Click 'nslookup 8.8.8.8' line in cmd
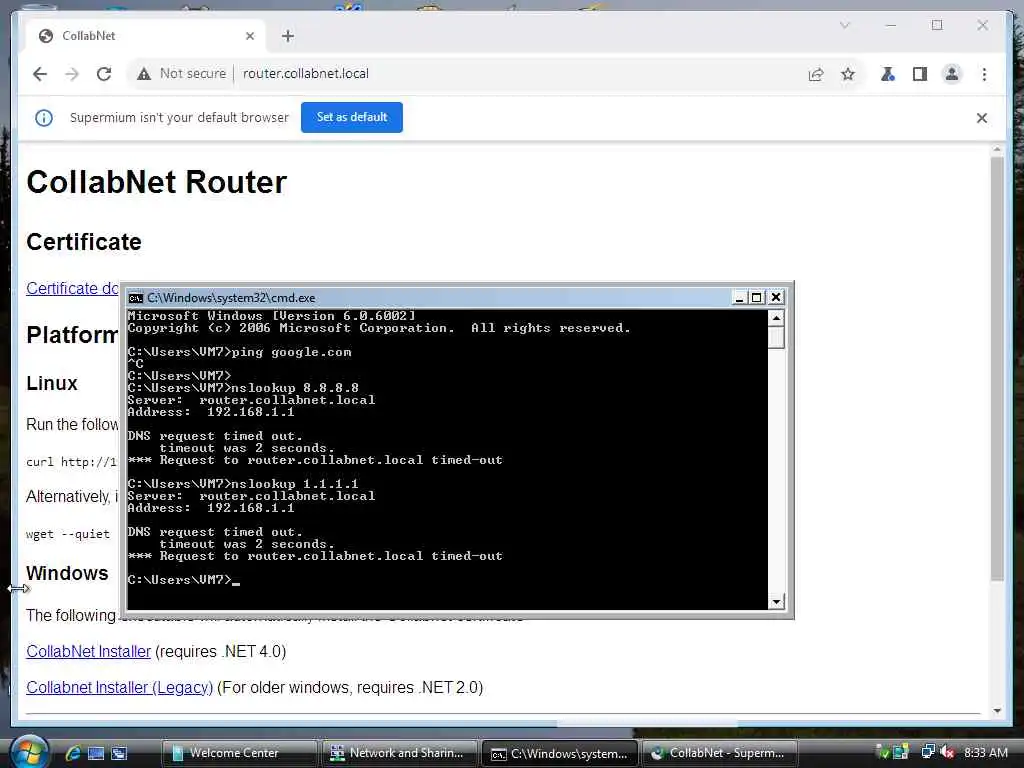 [x=243, y=388]
